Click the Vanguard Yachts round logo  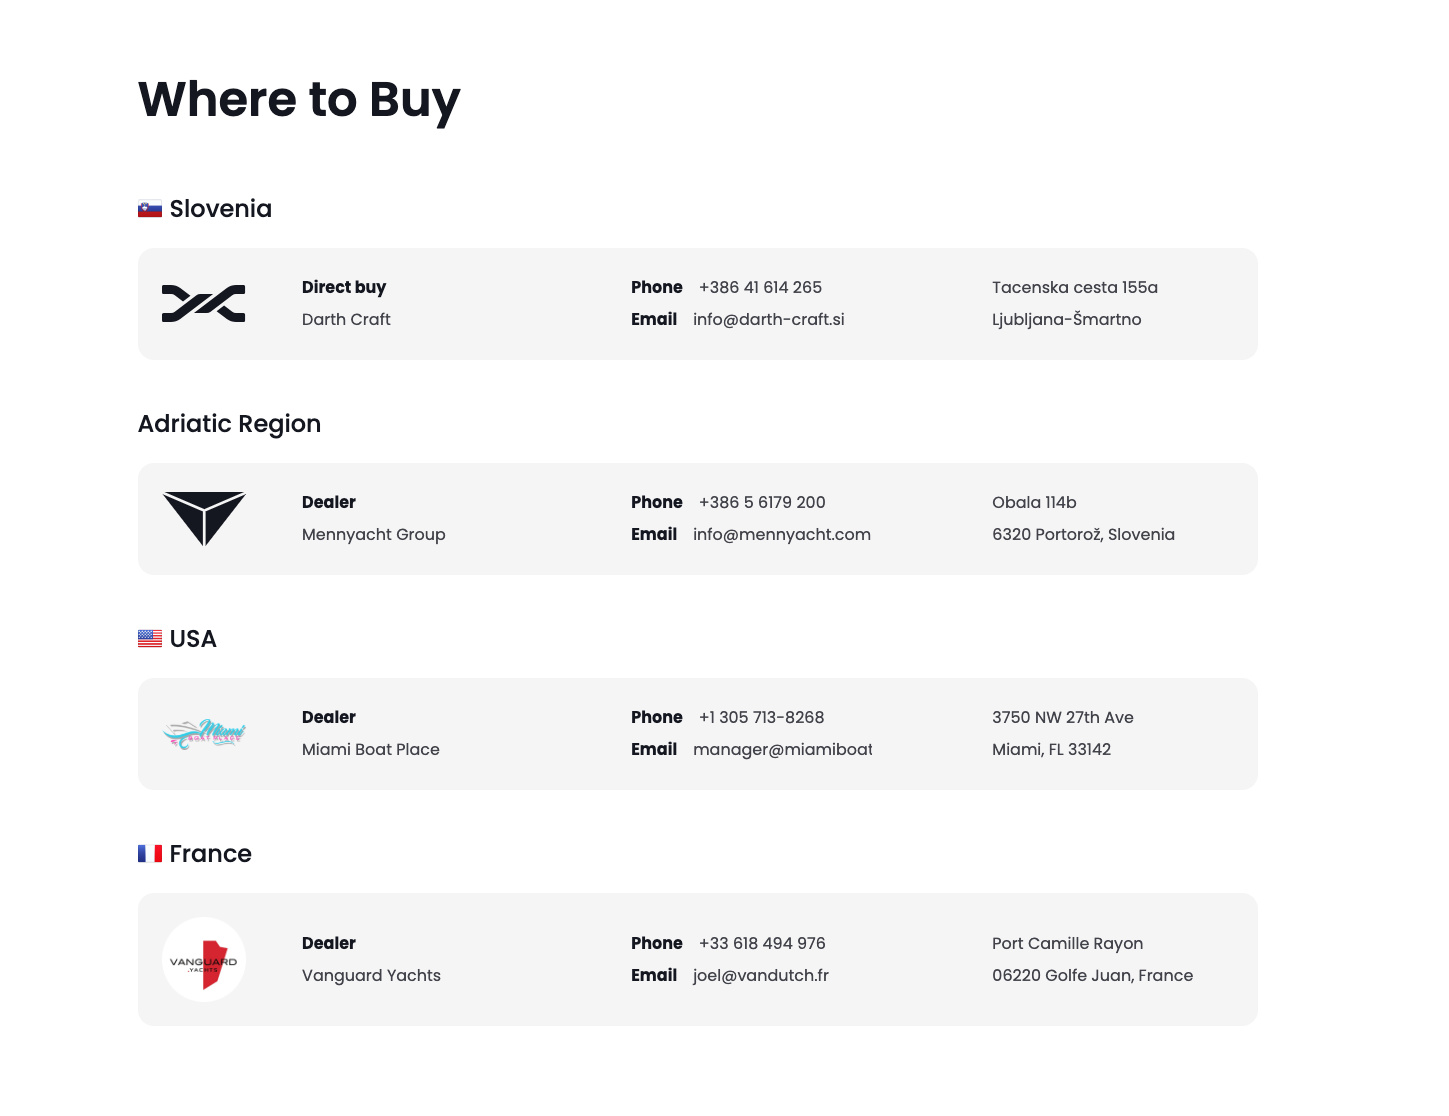tap(204, 960)
